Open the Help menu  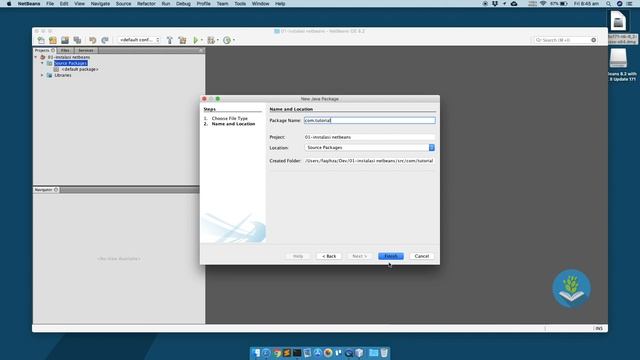[280, 4]
